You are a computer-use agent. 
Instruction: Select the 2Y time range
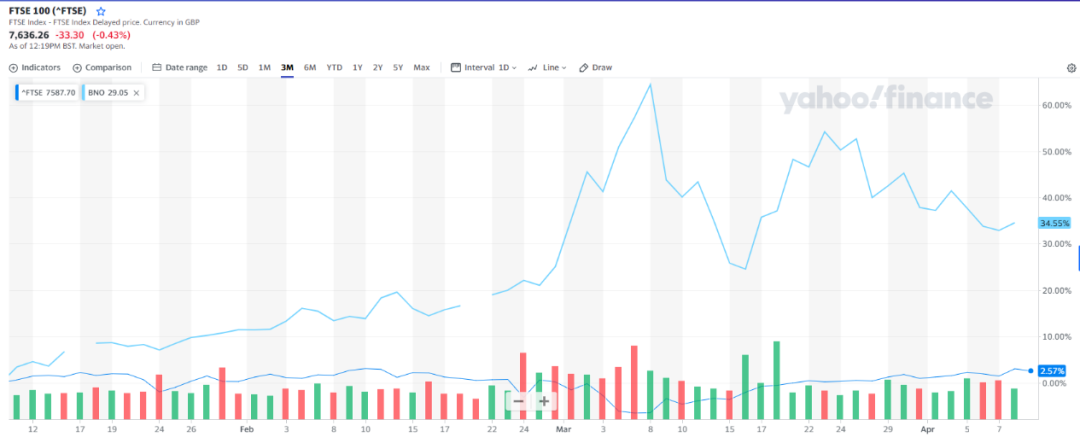[377, 68]
